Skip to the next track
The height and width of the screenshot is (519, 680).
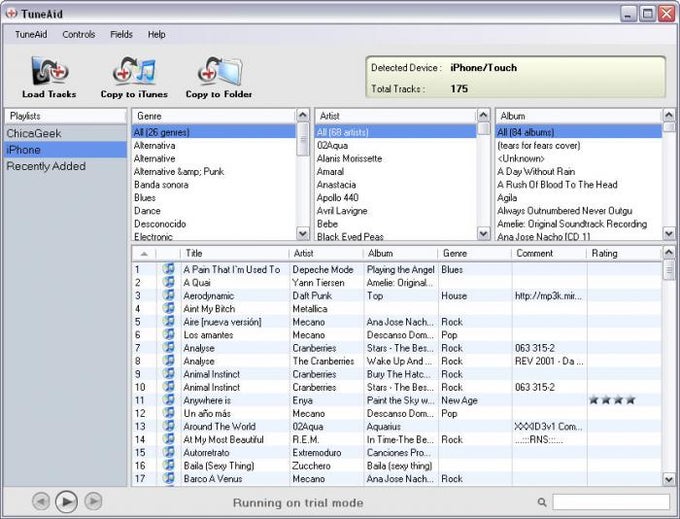point(93,501)
